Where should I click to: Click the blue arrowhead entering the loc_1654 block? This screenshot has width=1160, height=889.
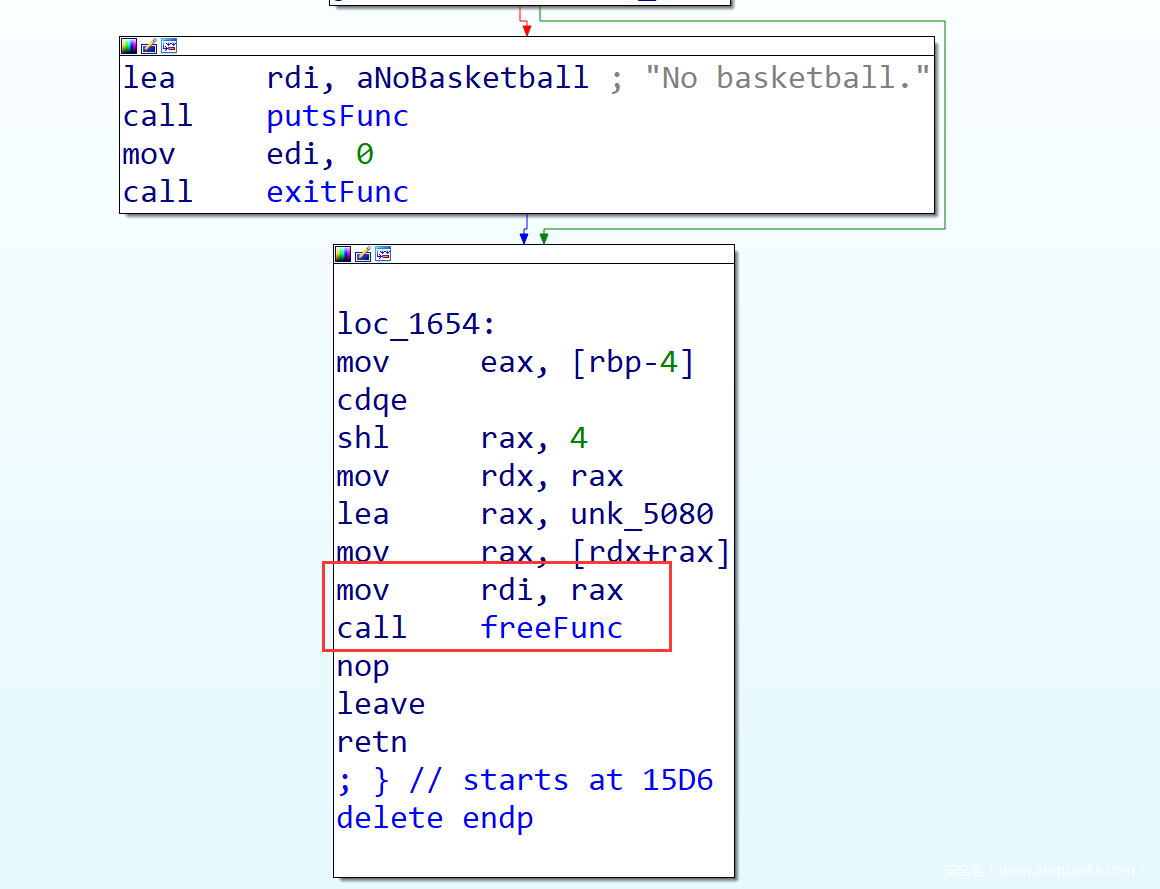point(524,237)
